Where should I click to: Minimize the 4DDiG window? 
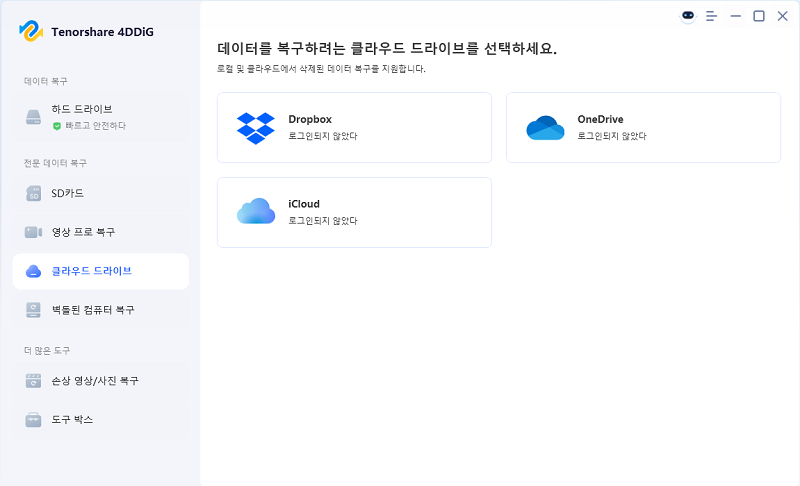point(735,16)
